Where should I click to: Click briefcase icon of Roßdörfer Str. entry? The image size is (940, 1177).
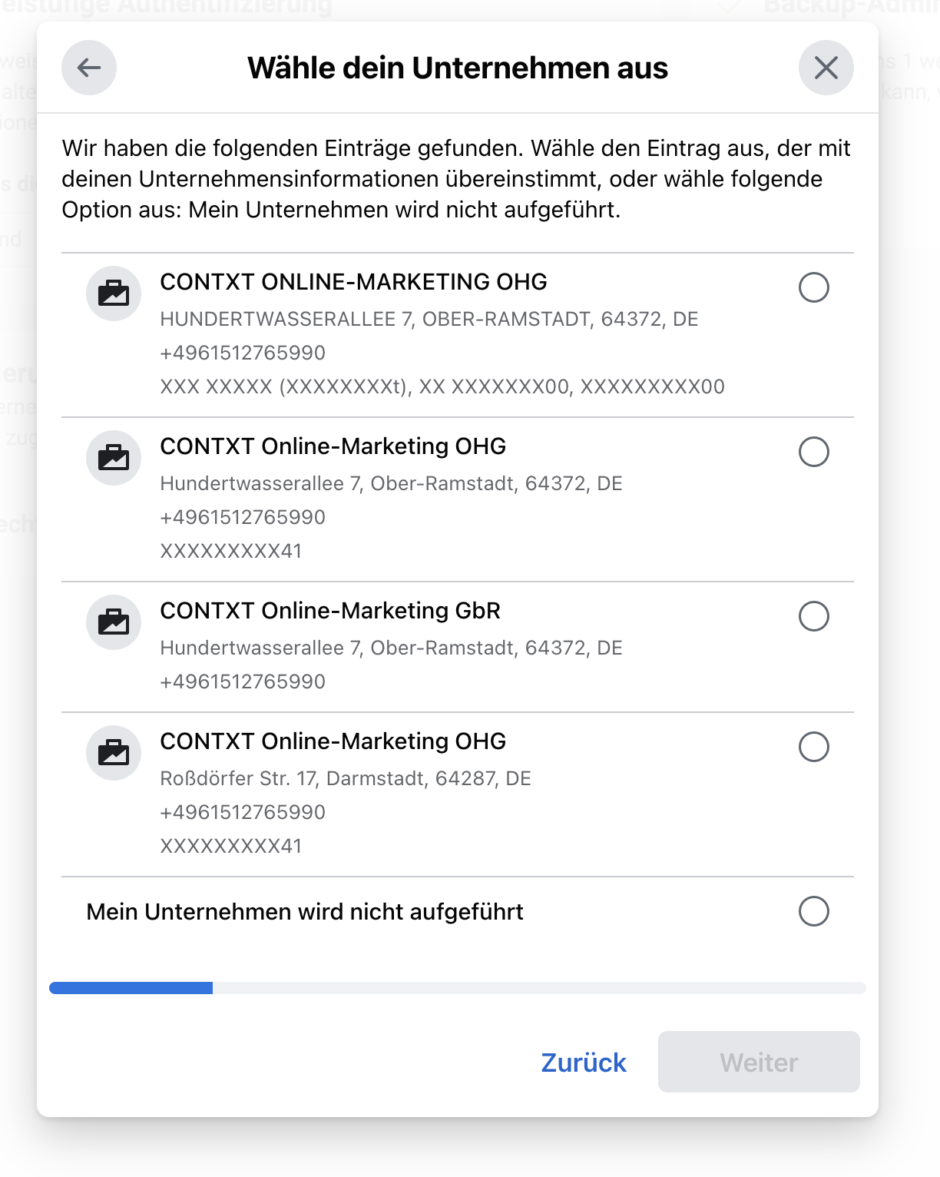pos(113,753)
